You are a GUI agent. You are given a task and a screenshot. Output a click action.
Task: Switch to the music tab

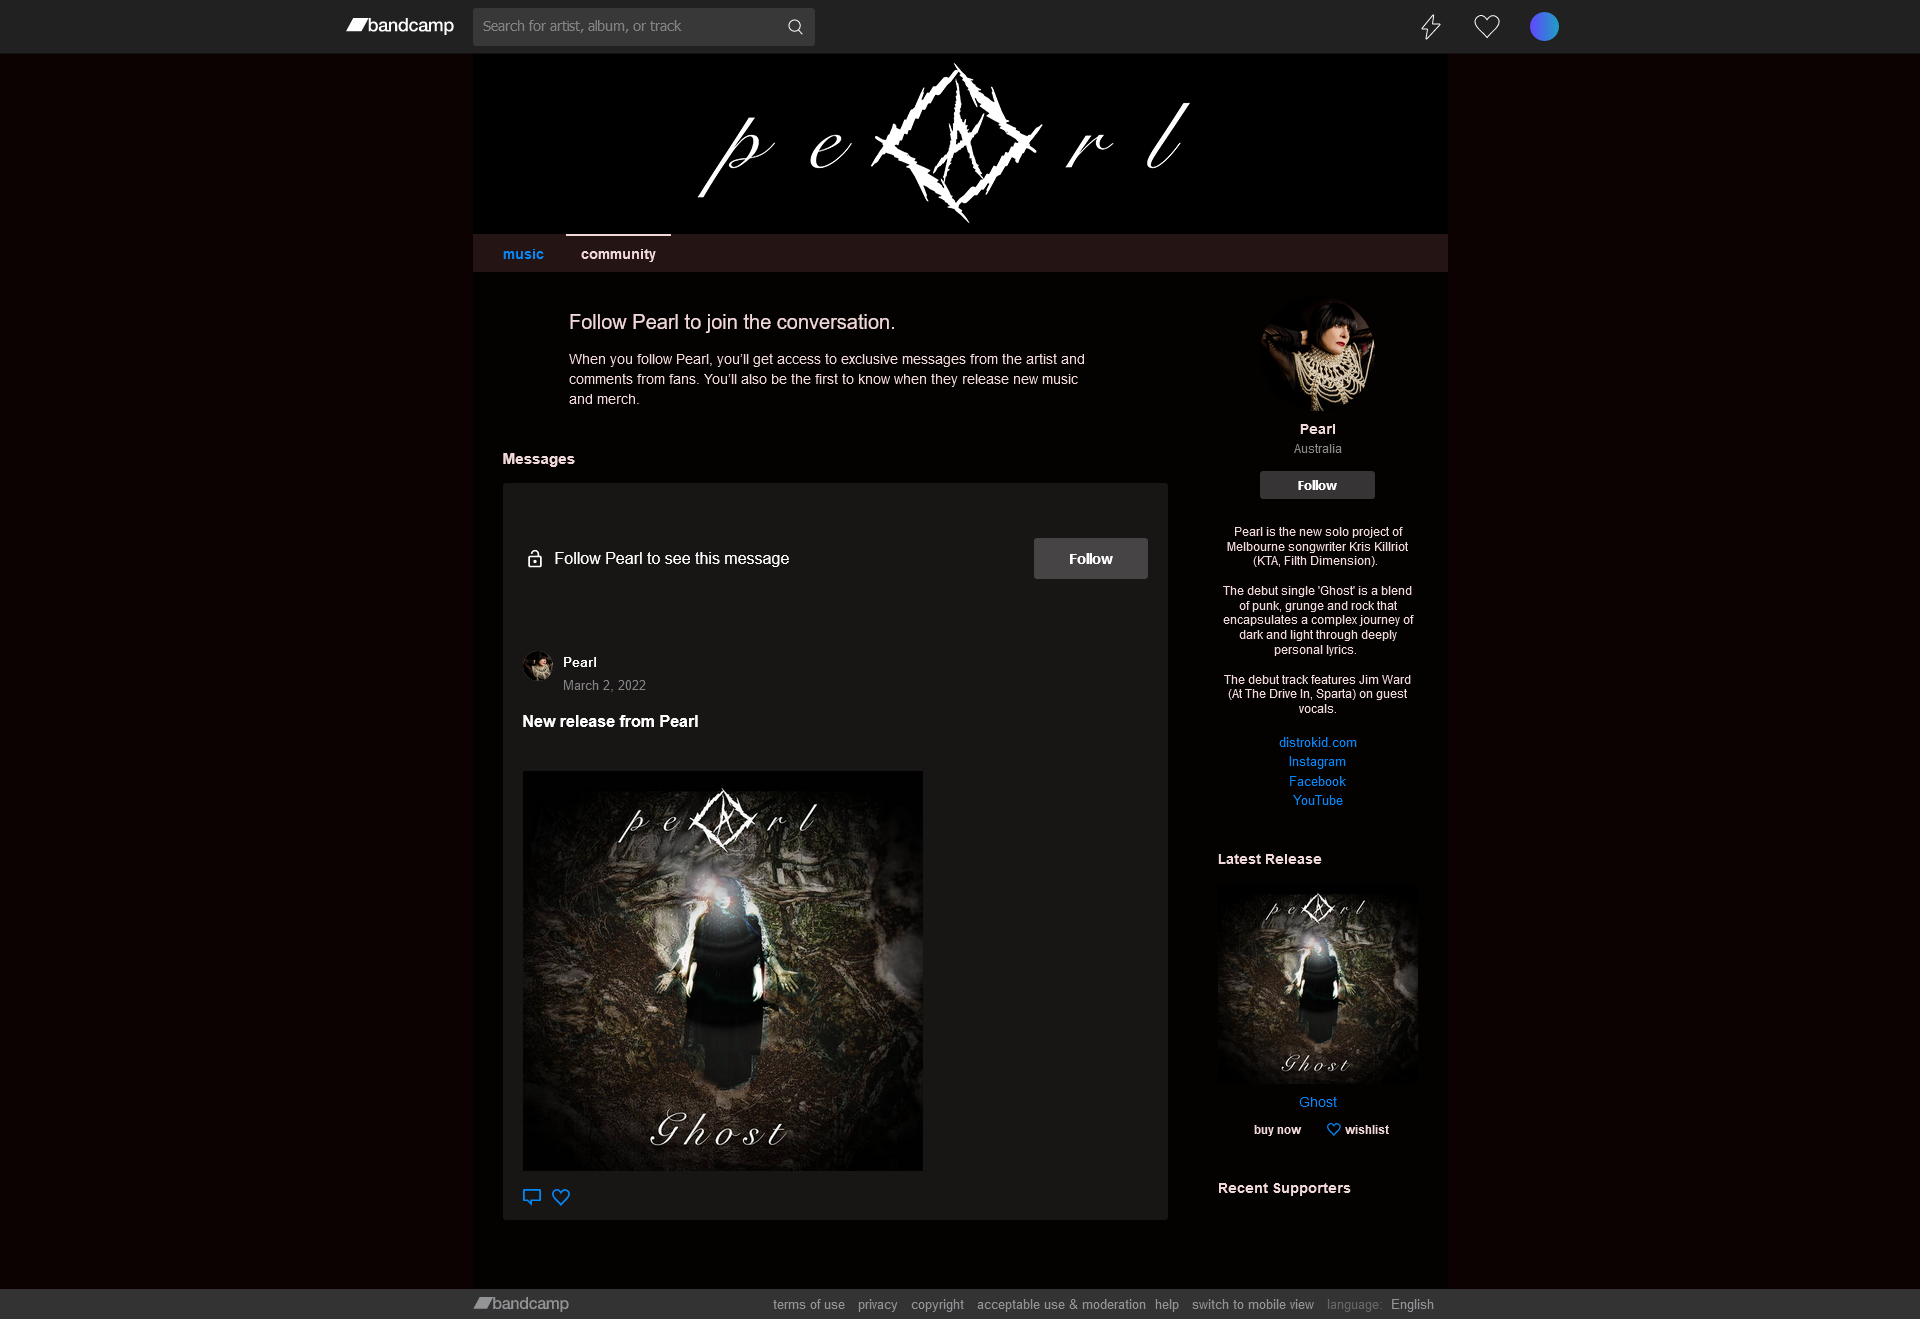523,254
